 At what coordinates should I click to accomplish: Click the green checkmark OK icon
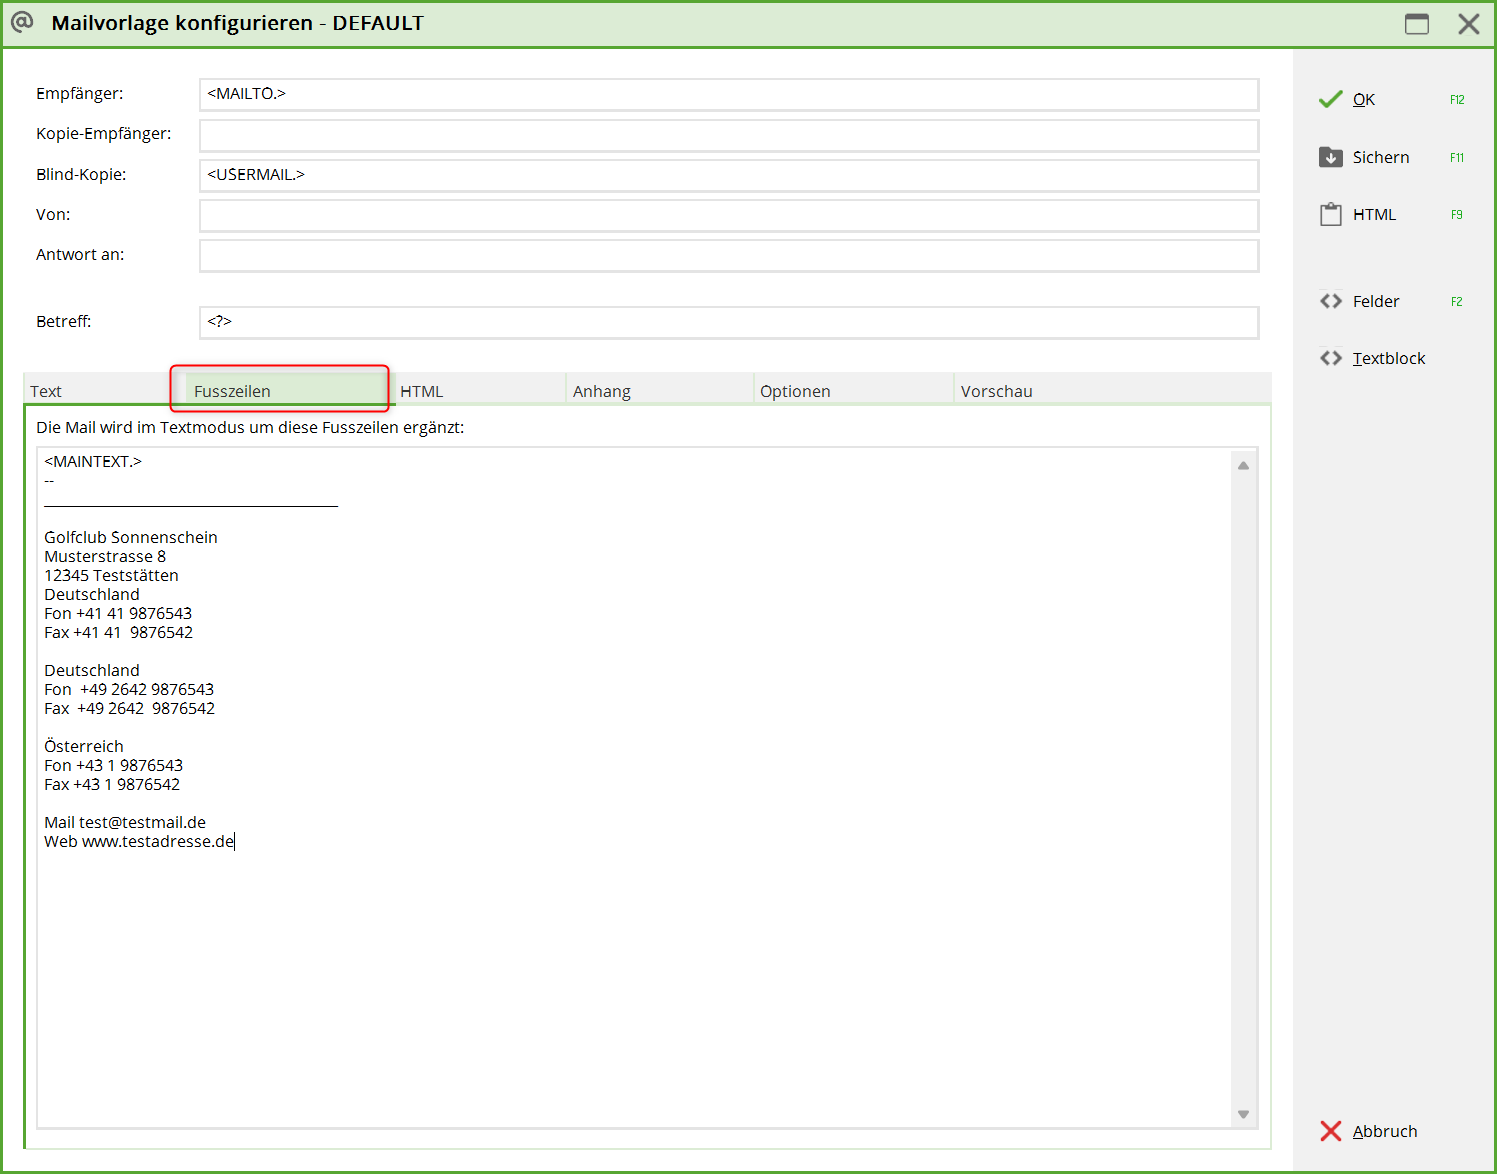tap(1330, 99)
